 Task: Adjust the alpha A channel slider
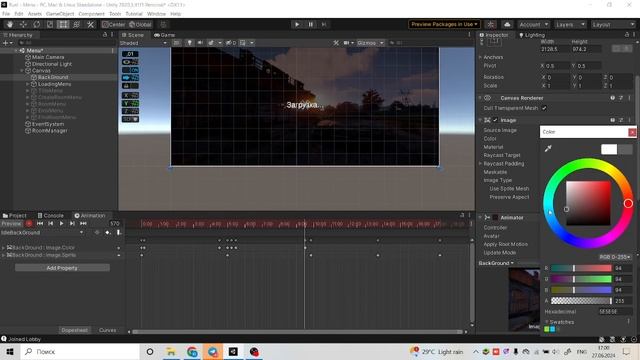pos(581,301)
